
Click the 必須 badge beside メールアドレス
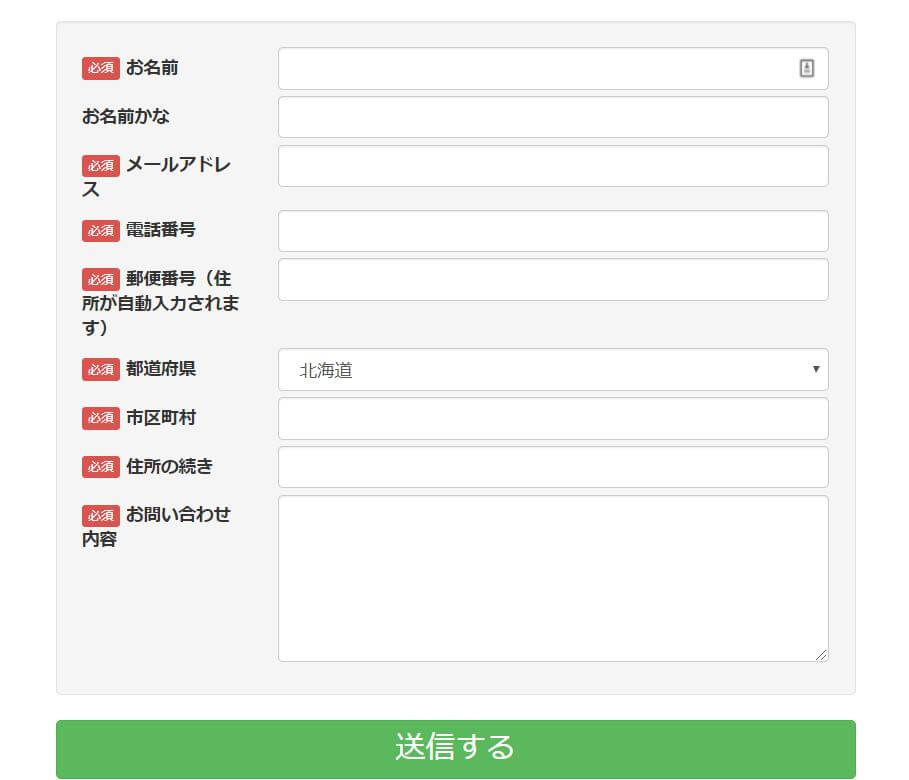[x=101, y=165]
